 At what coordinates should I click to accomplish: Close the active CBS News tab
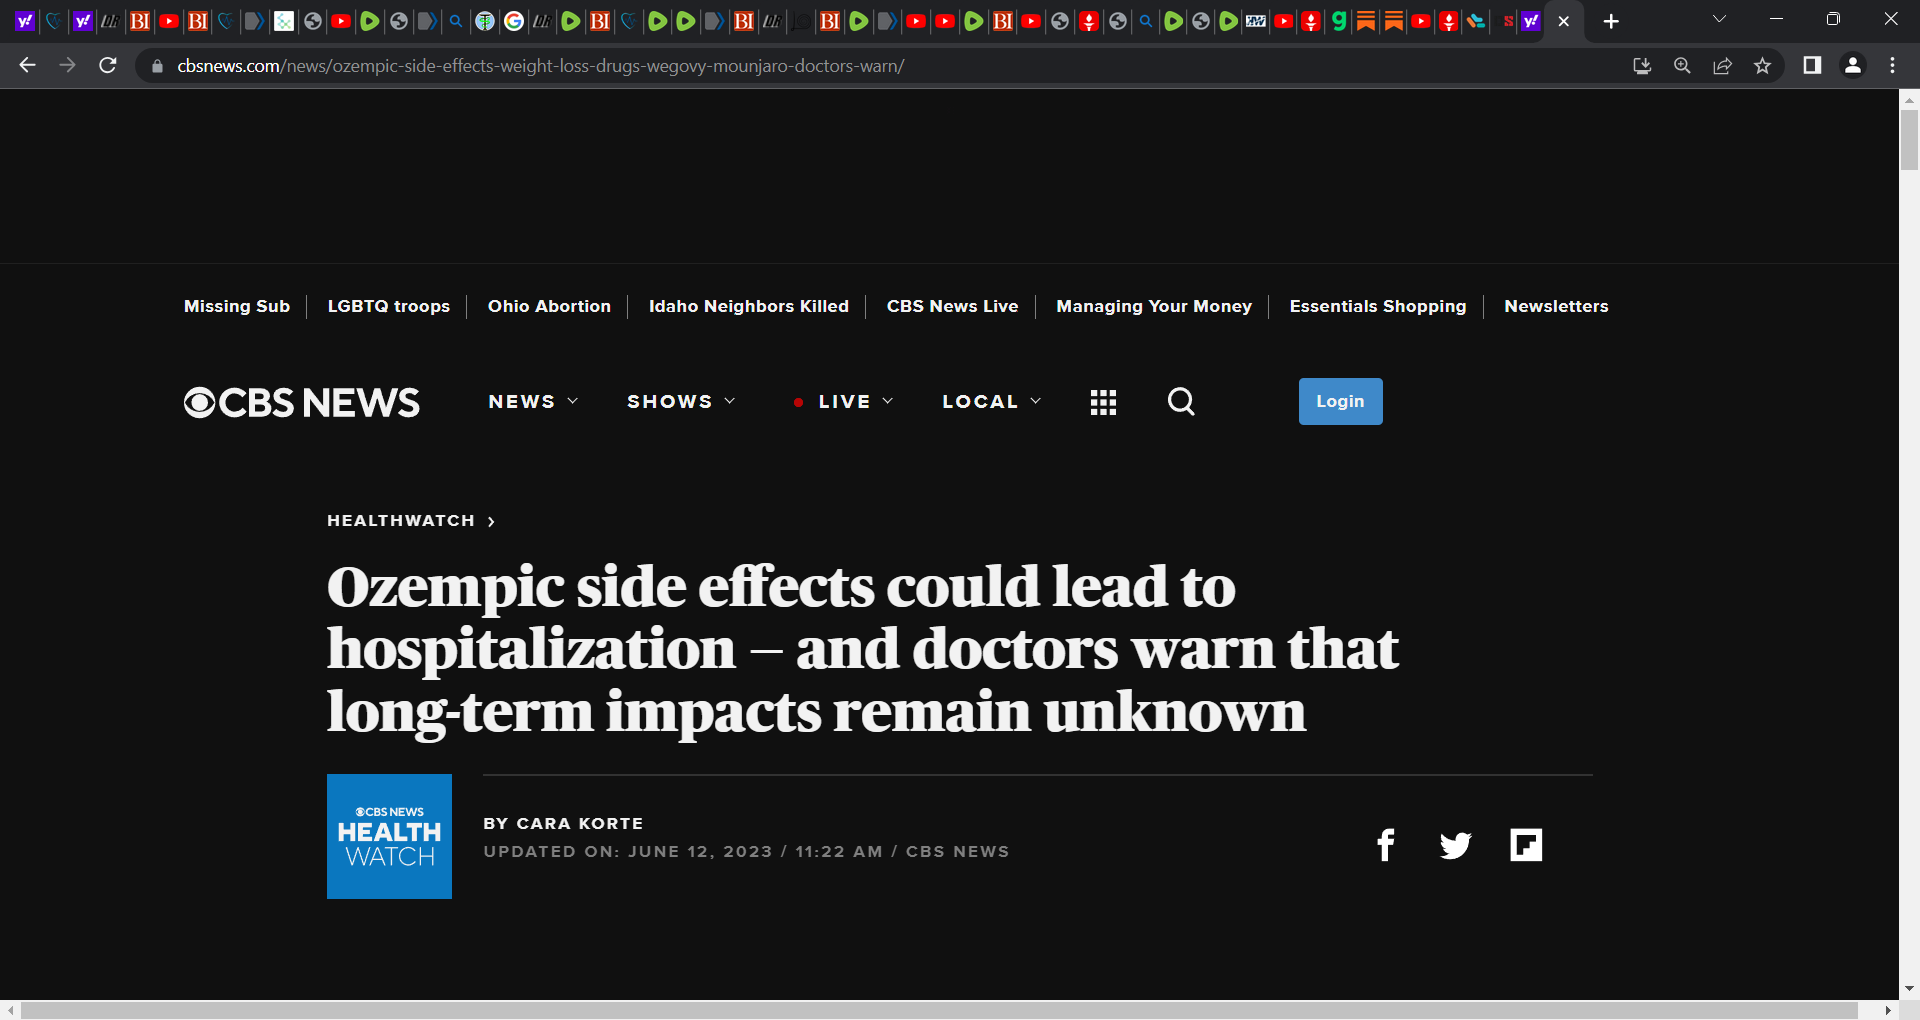[1564, 21]
